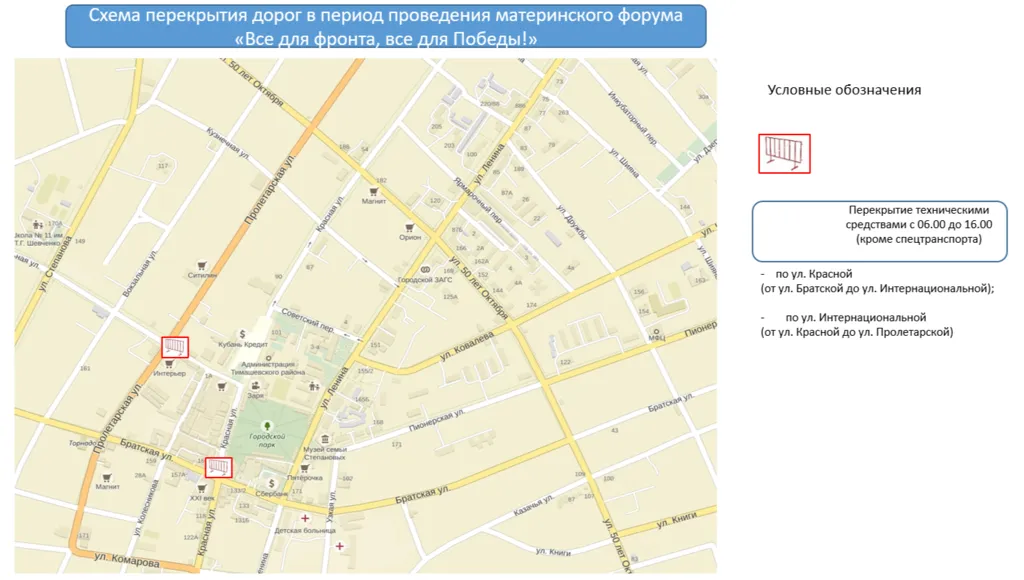Screen dimensions: 1024x580
Task: Select the barrier symbol in the legend
Action: point(785,154)
